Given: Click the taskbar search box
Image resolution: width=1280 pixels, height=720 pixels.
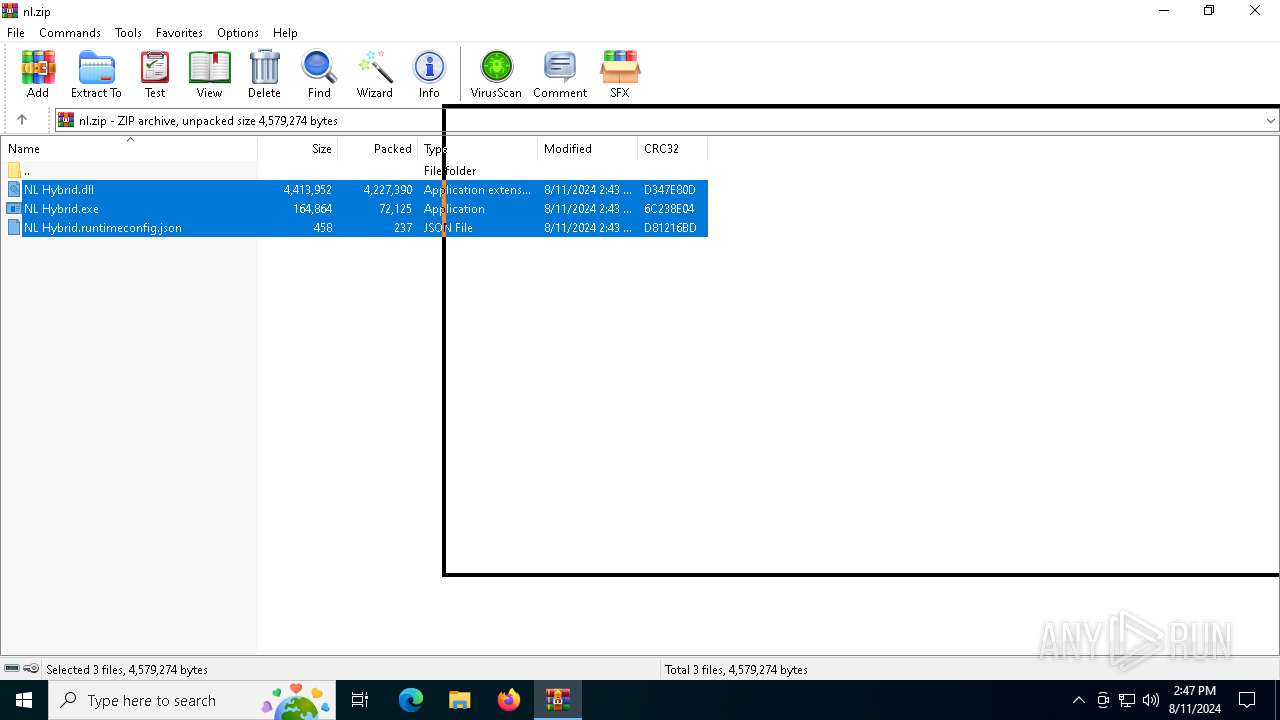Looking at the screenshot, I should [x=192, y=700].
